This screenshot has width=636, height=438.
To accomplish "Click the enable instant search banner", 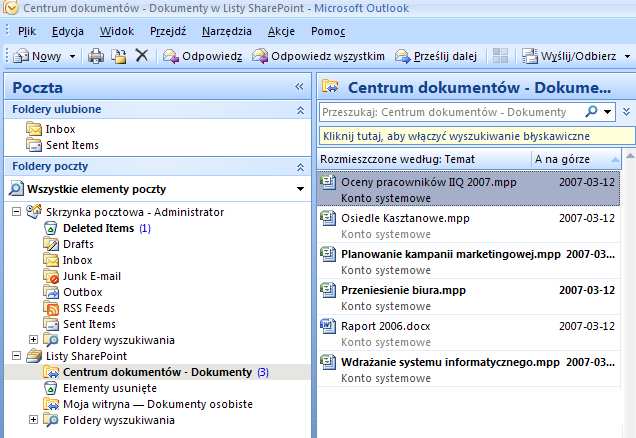I will tap(477, 136).
